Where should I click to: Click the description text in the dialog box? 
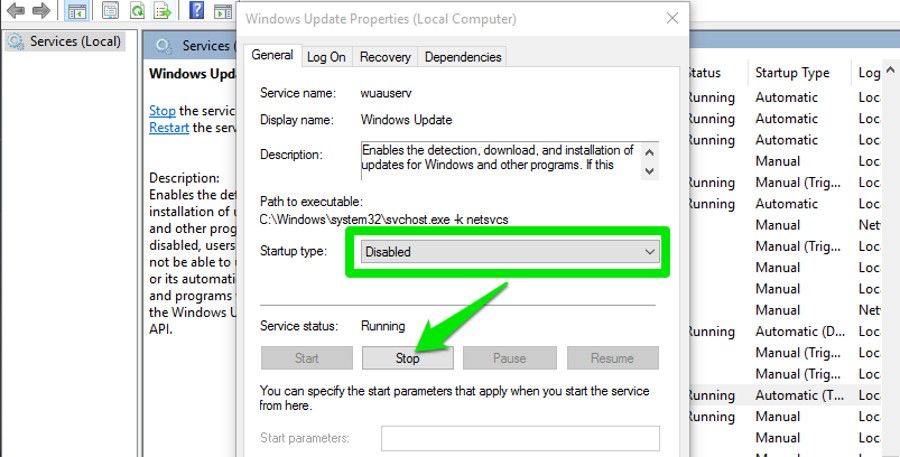[x=498, y=158]
